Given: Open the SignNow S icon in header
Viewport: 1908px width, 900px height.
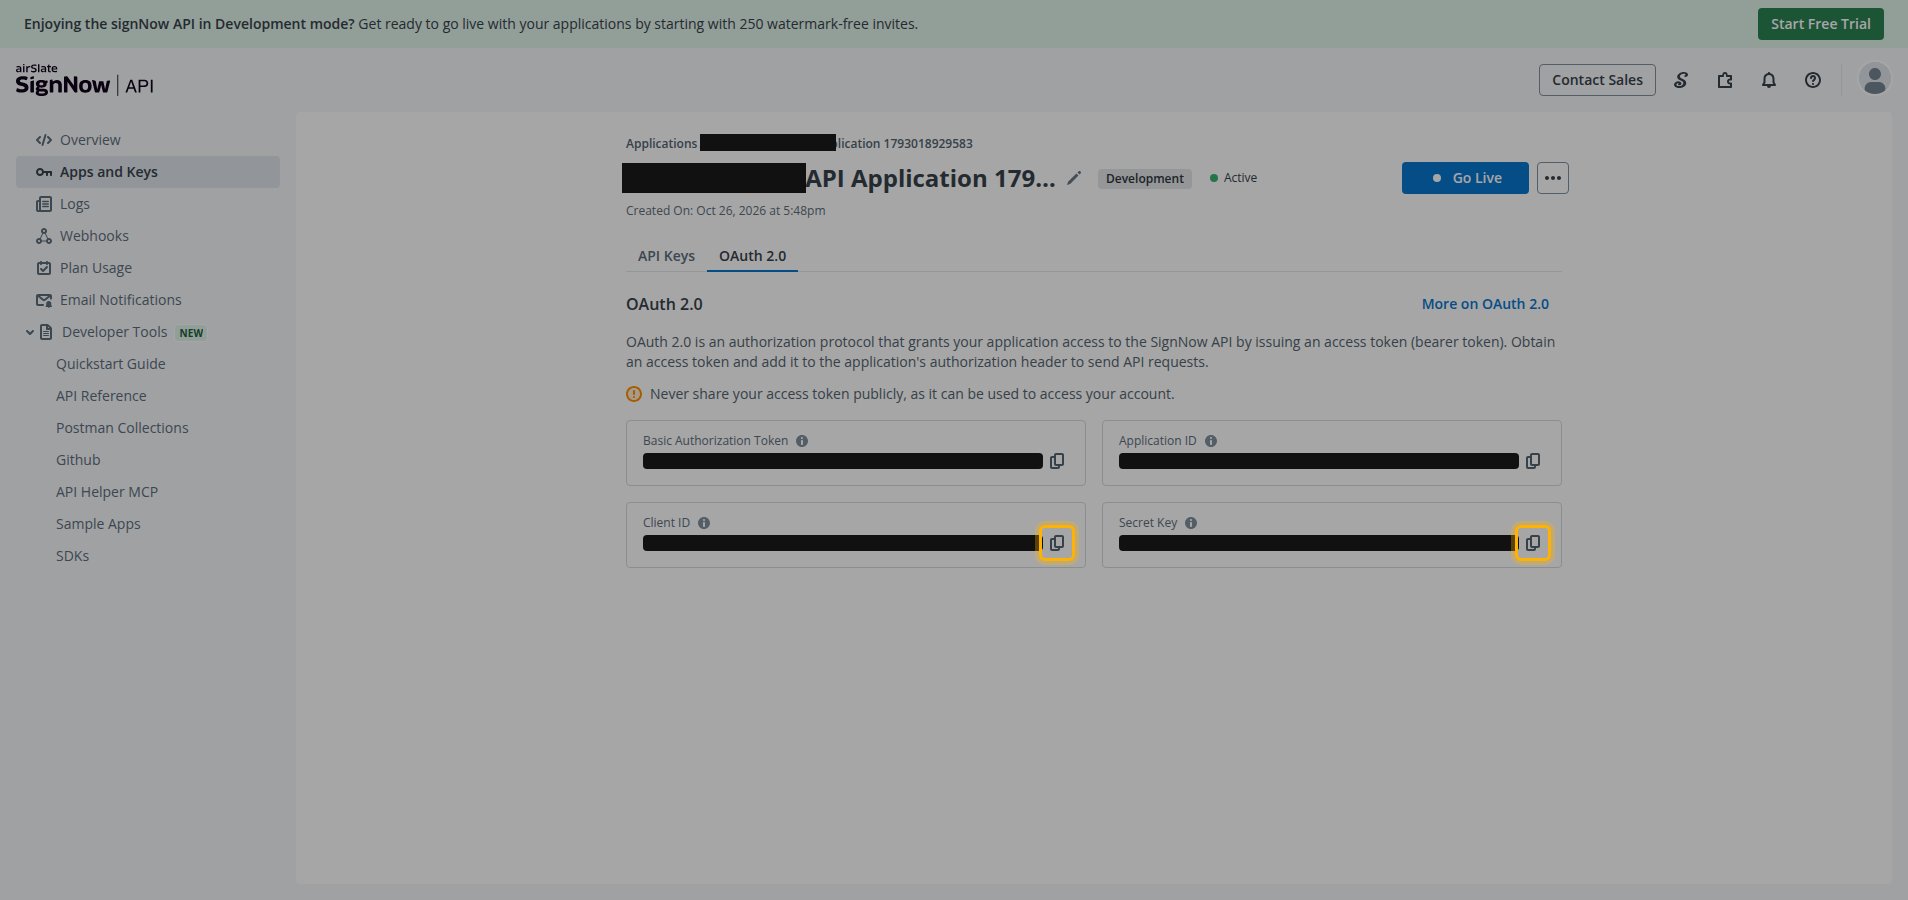Looking at the screenshot, I should click(x=1681, y=80).
